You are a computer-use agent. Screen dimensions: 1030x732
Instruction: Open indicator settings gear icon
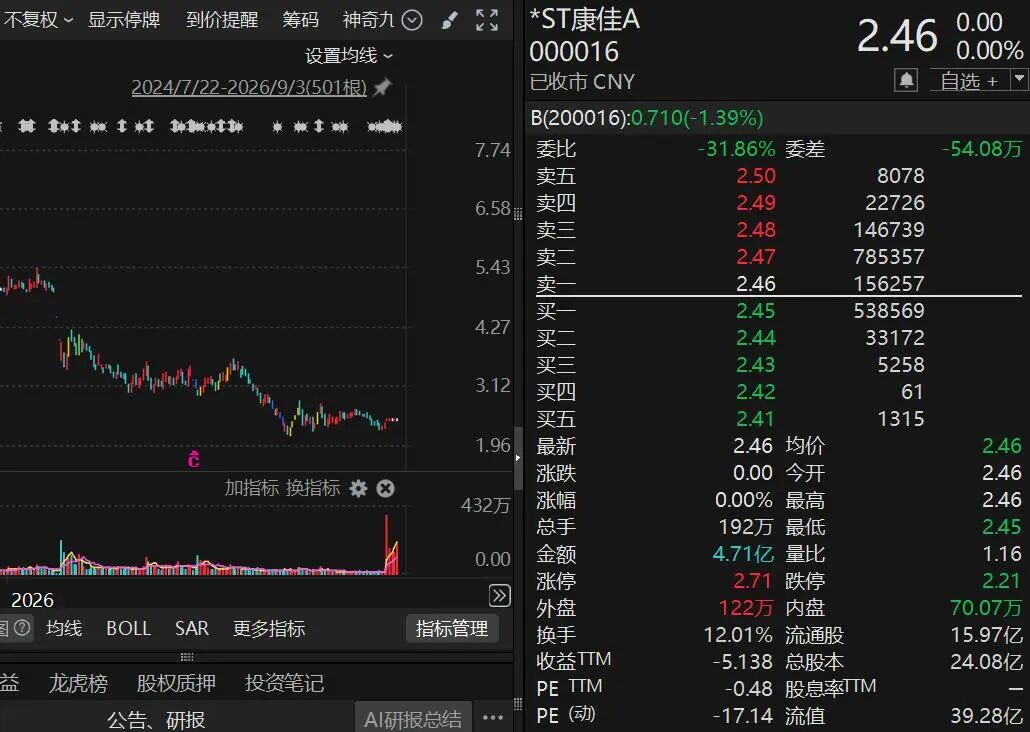click(x=358, y=488)
